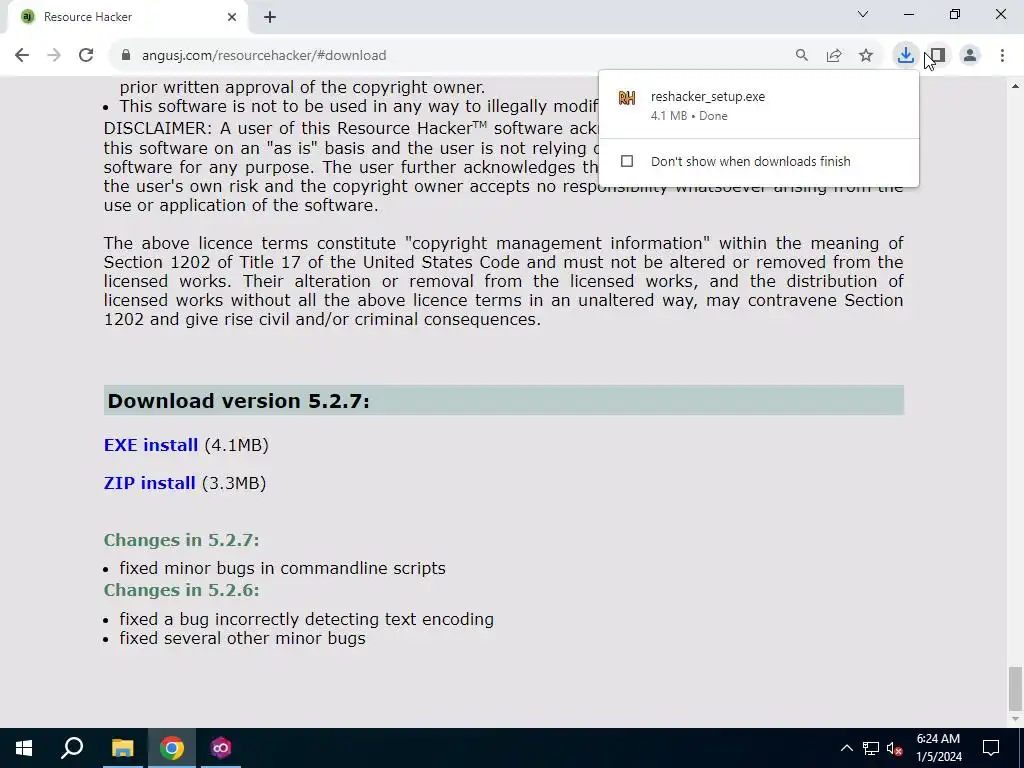Click the page vertical scrollbar thumb
1024x768 pixels.
coord(1015,687)
